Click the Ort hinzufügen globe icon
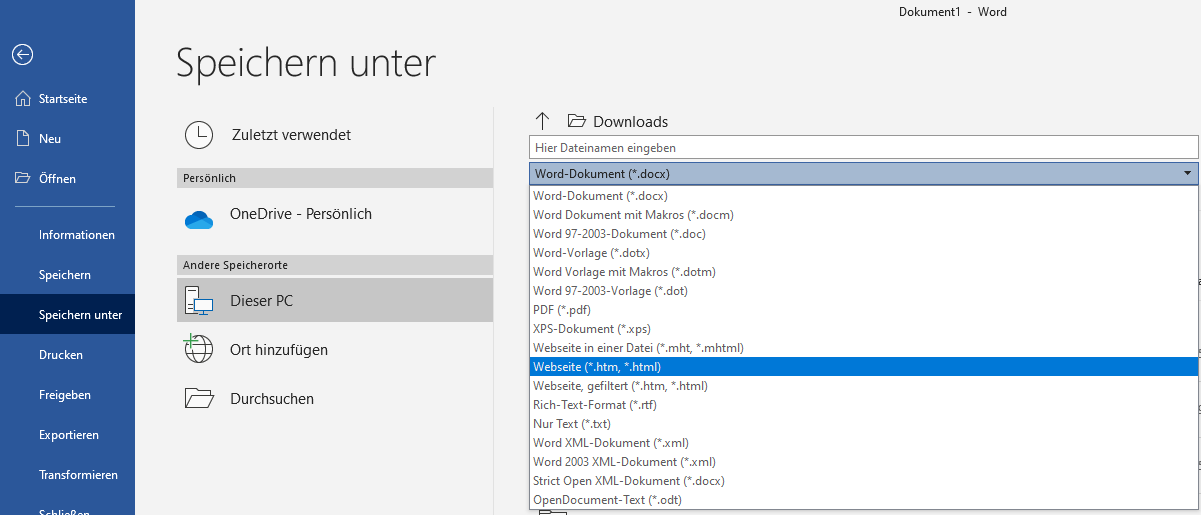 tap(199, 349)
